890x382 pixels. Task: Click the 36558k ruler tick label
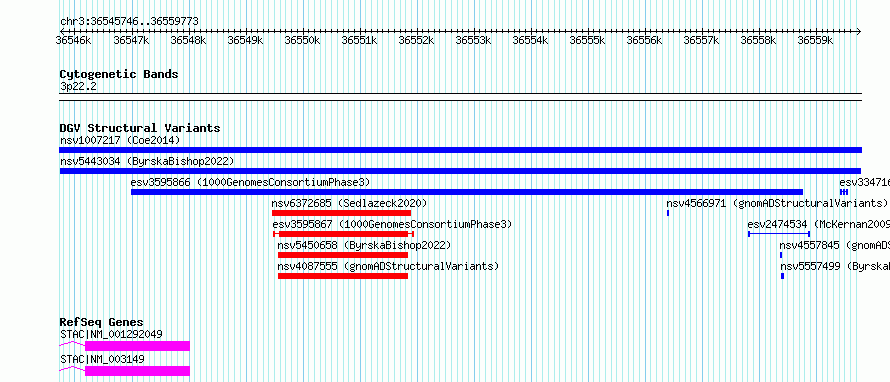click(759, 40)
